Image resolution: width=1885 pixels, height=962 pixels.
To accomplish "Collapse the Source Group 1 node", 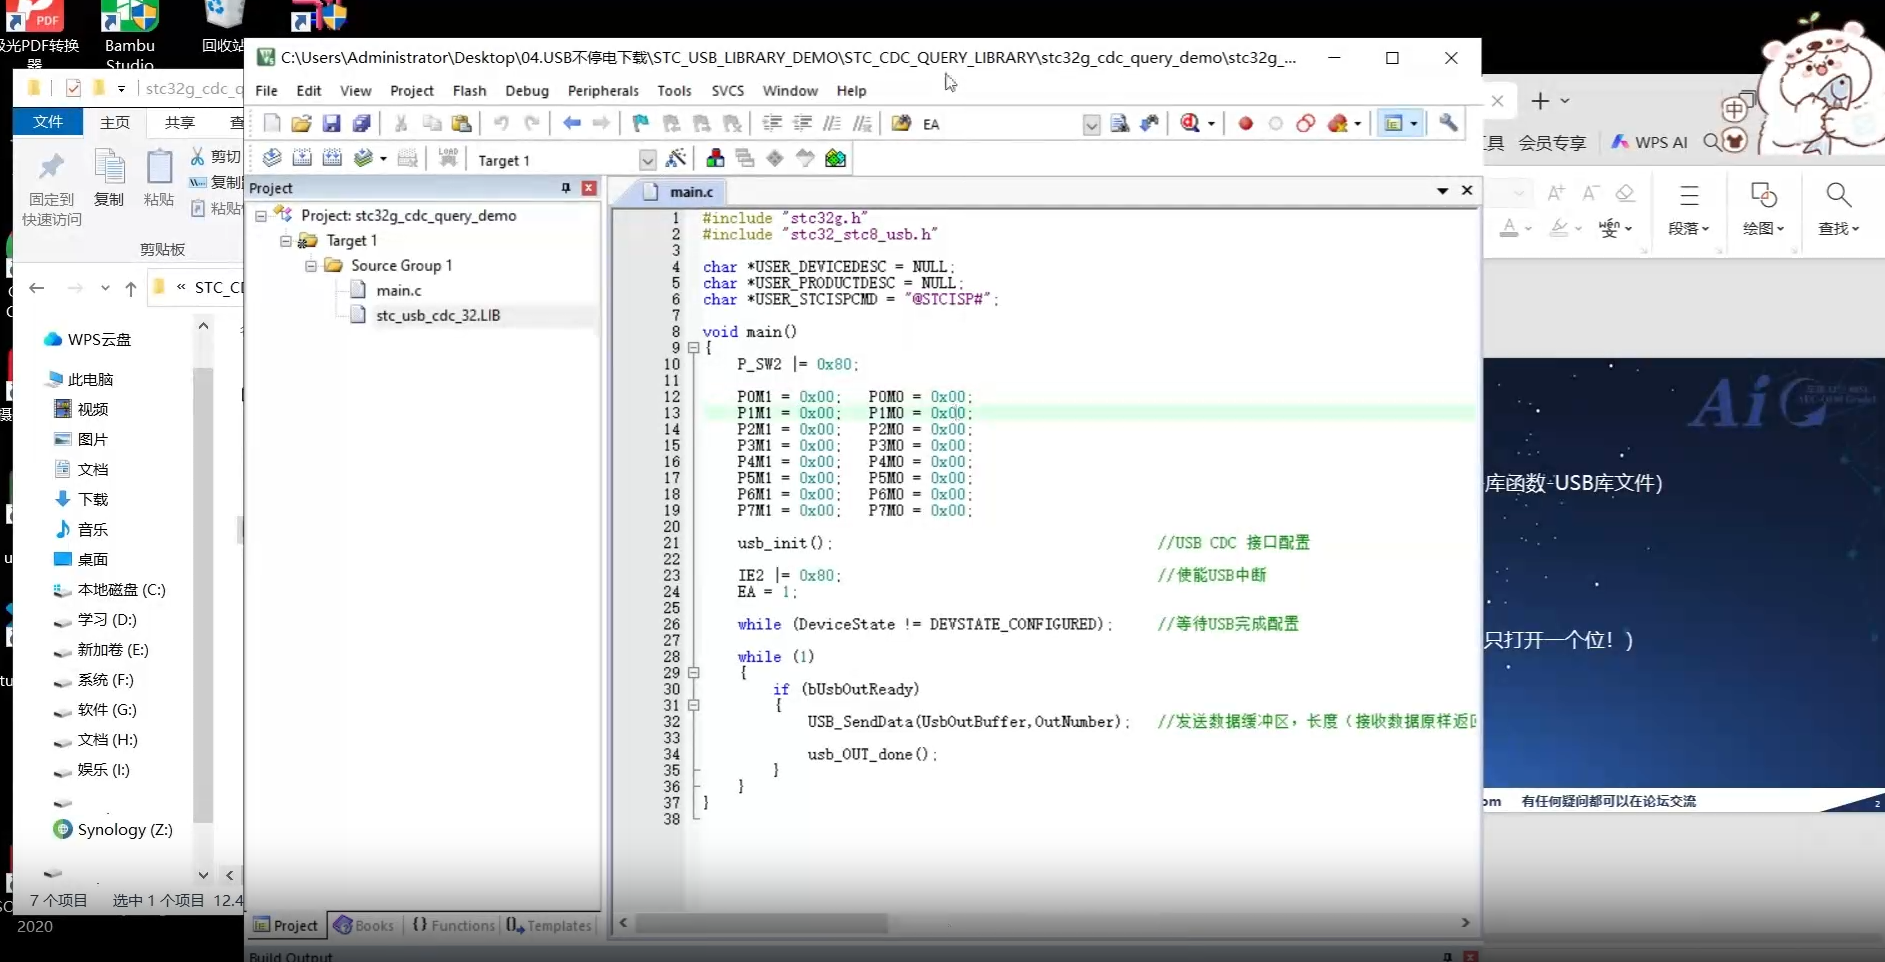I will click(311, 265).
